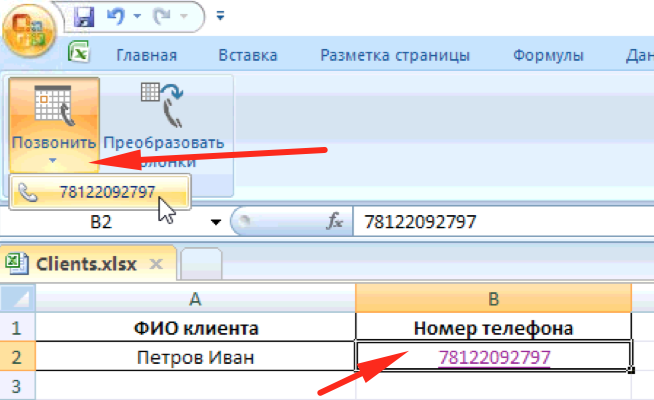Expand the Undo history dropdown arrow
Viewport: 654px width, 400px height.
coord(137,17)
